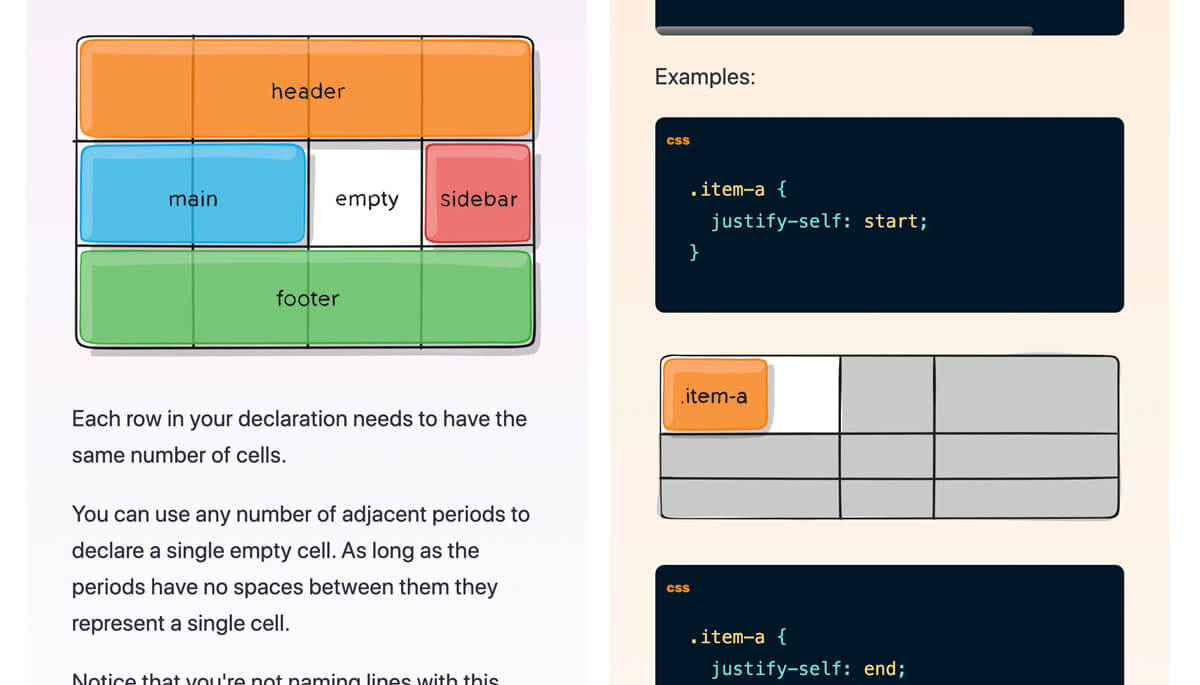
Task: Click the css label on the first code block
Action: 677,140
